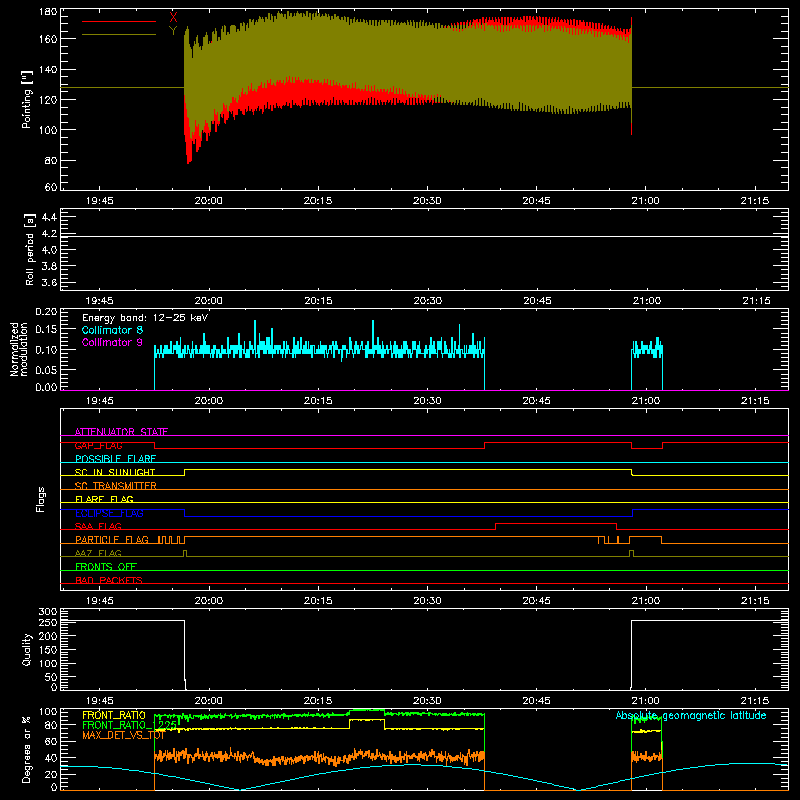
Task: Click the FRONTS_OFF label
Action: (106, 566)
